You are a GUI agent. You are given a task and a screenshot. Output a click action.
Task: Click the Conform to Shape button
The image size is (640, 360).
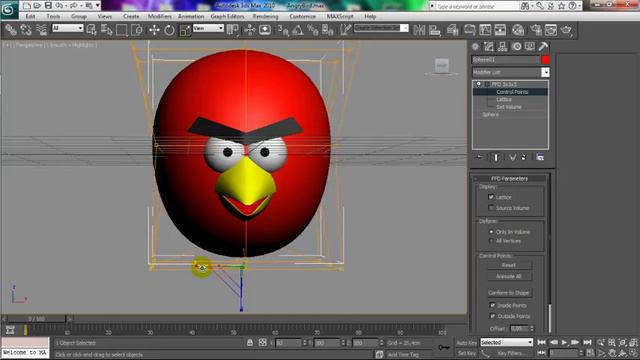tap(509, 293)
